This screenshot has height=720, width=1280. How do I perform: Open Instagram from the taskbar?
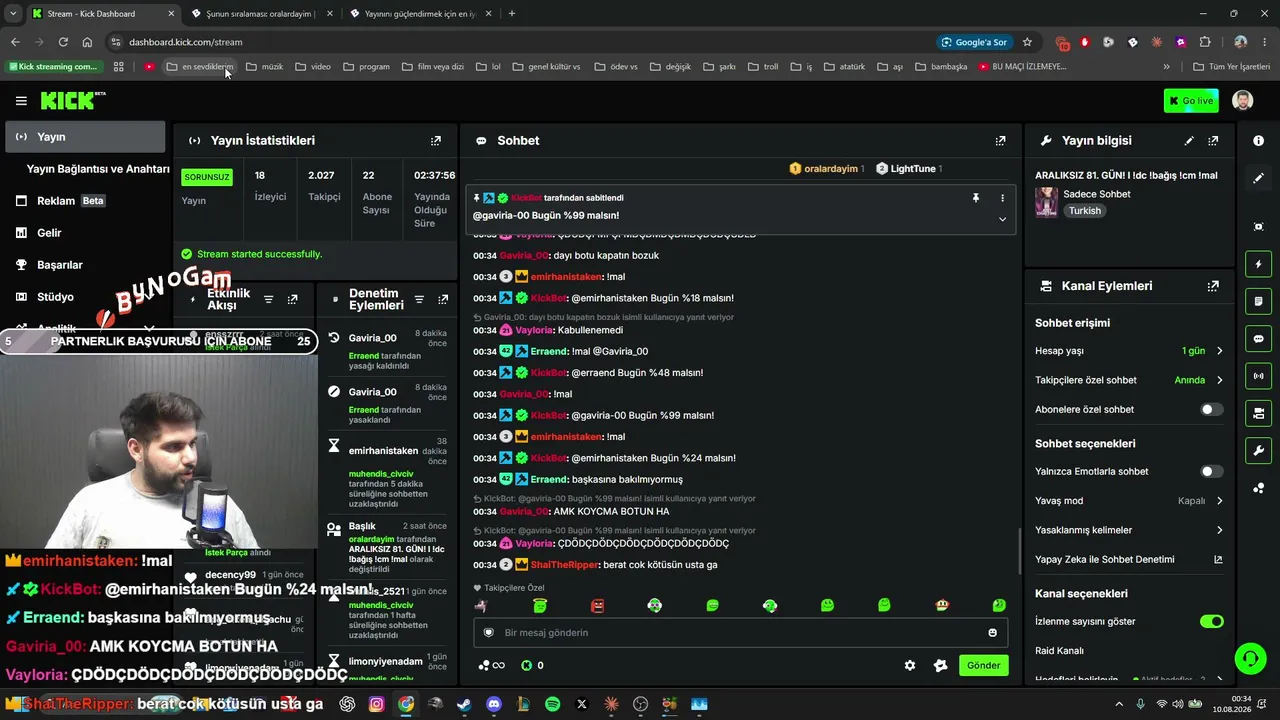click(x=376, y=704)
